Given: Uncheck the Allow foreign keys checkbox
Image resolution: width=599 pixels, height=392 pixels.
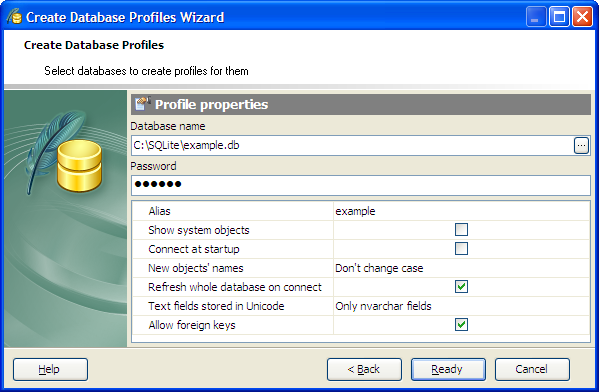Looking at the screenshot, I should [x=461, y=325].
